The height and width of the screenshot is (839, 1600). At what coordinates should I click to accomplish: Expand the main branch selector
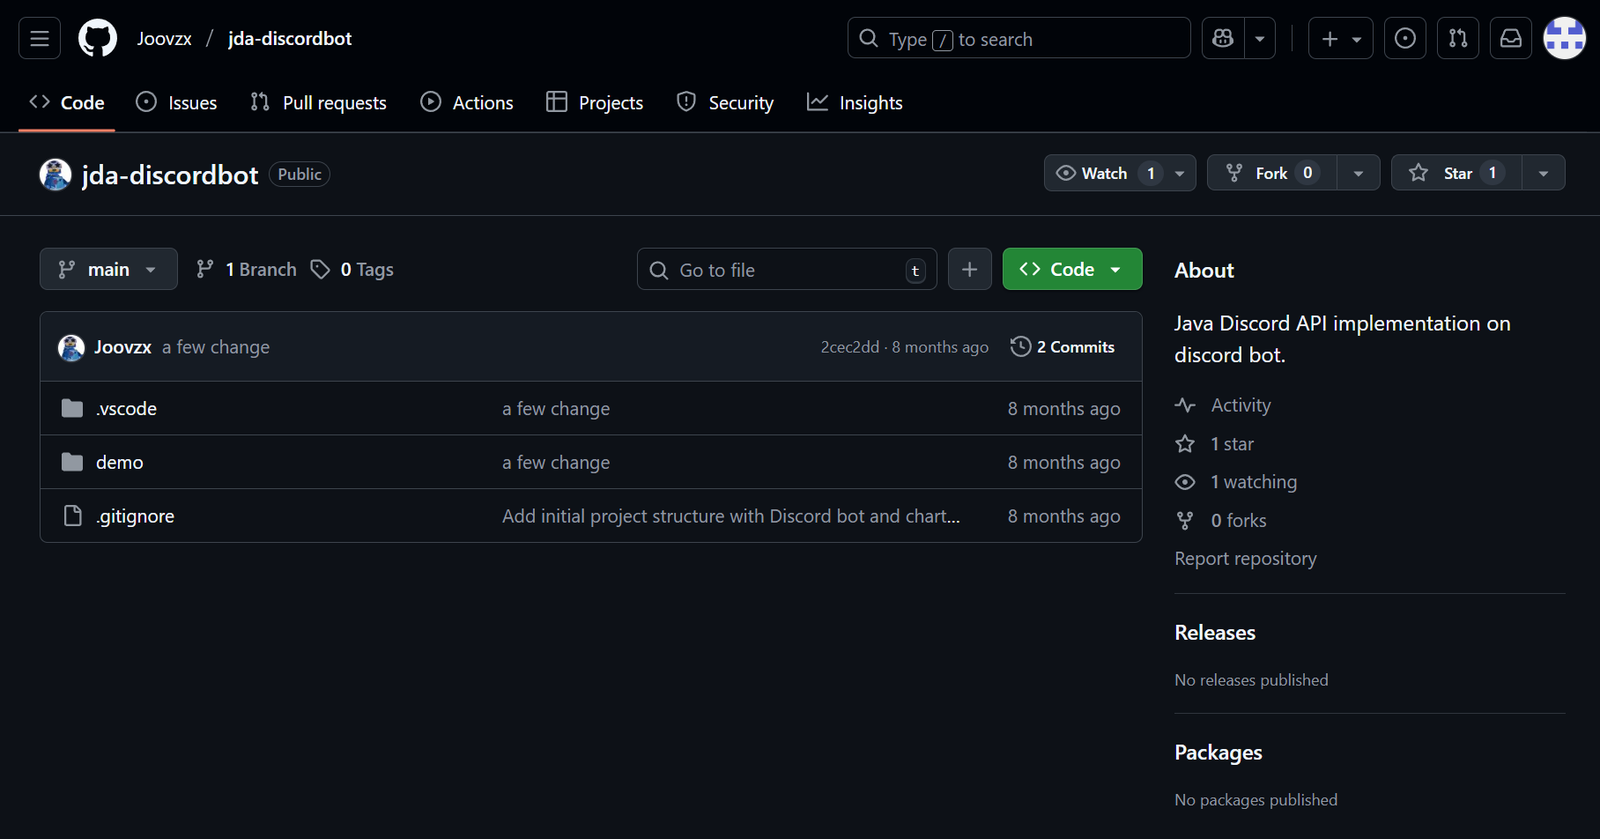(108, 270)
